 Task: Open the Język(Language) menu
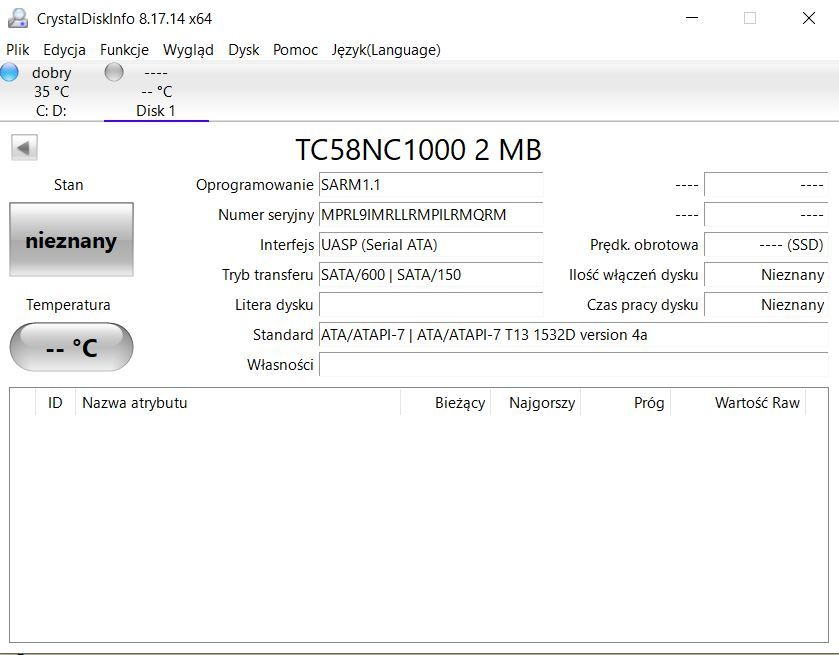(x=386, y=50)
